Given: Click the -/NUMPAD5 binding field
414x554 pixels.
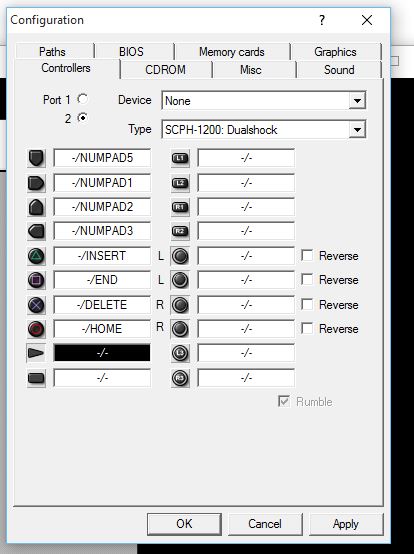Looking at the screenshot, I should click(x=102, y=158).
